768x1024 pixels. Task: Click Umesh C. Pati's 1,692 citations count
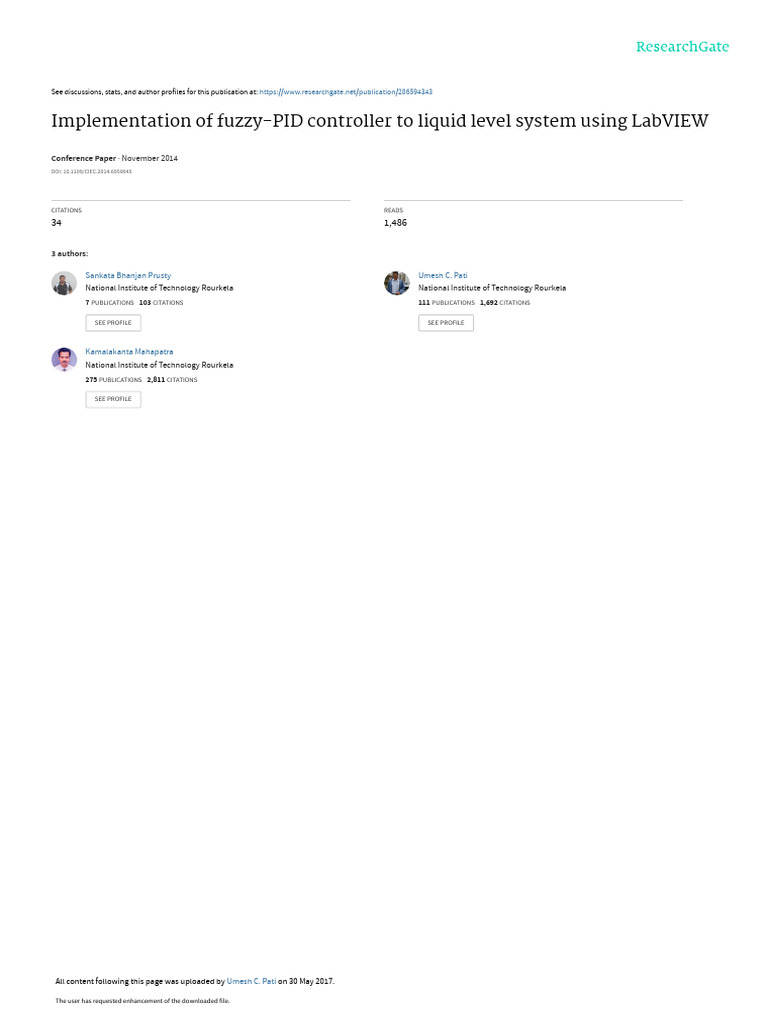[505, 303]
